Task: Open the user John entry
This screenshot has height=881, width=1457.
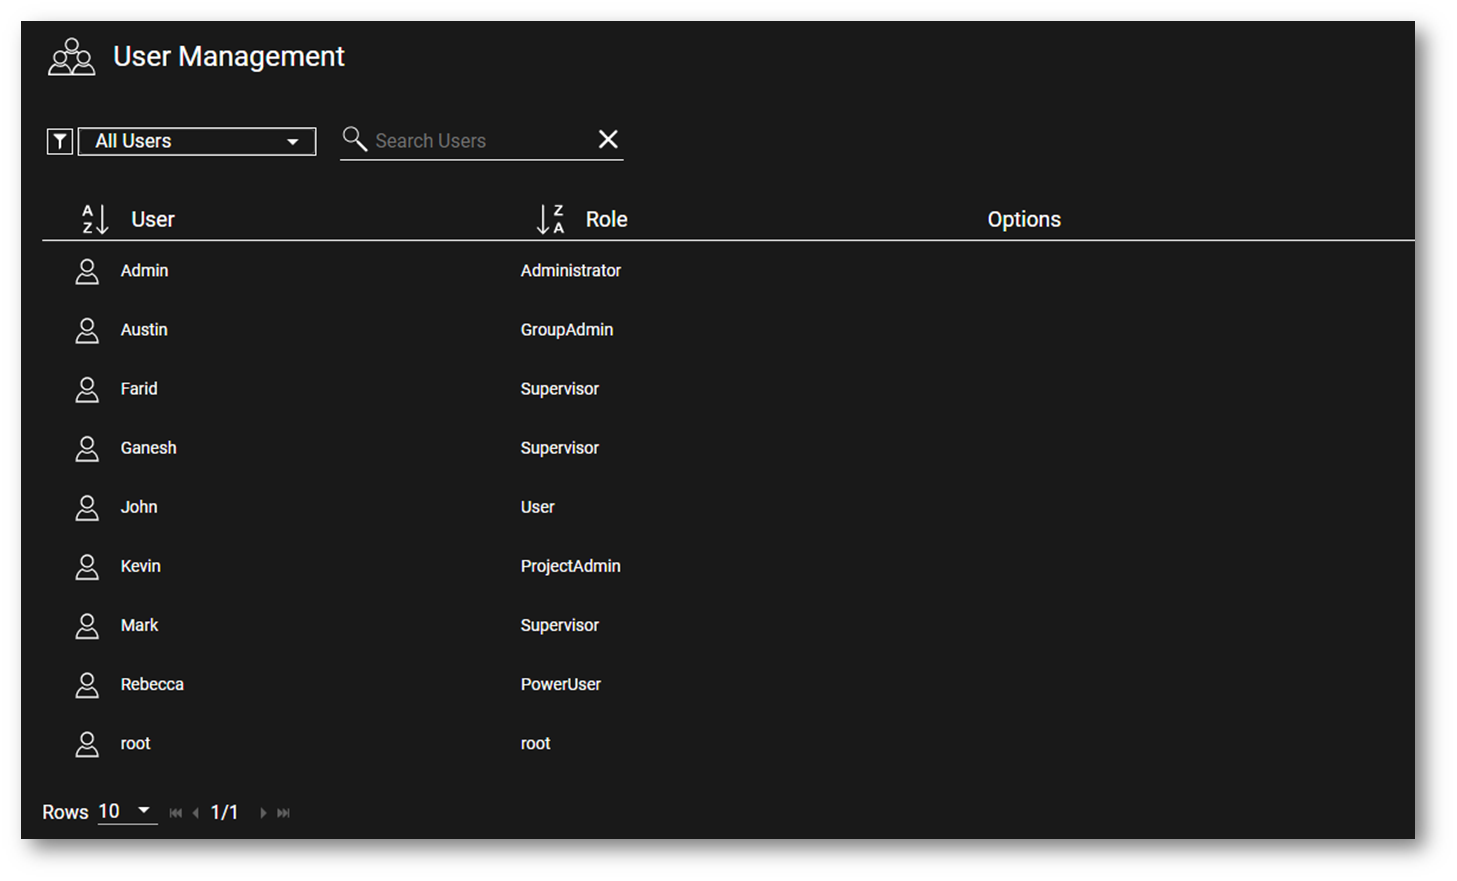Action: click(139, 507)
